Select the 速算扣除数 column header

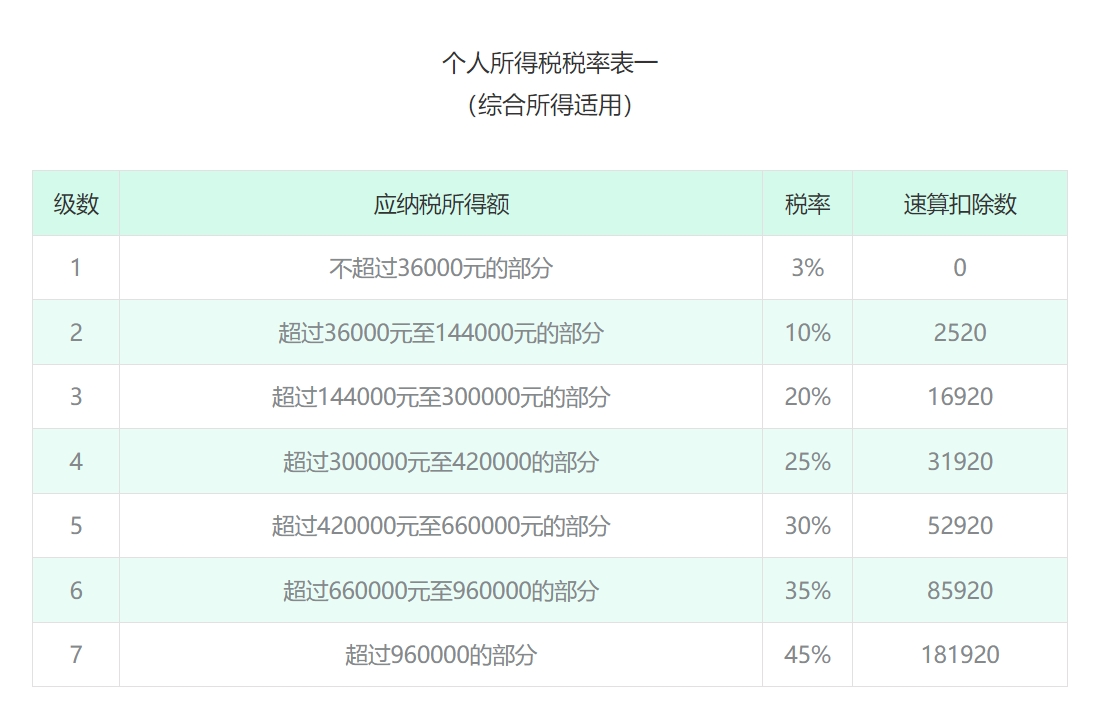tap(960, 203)
